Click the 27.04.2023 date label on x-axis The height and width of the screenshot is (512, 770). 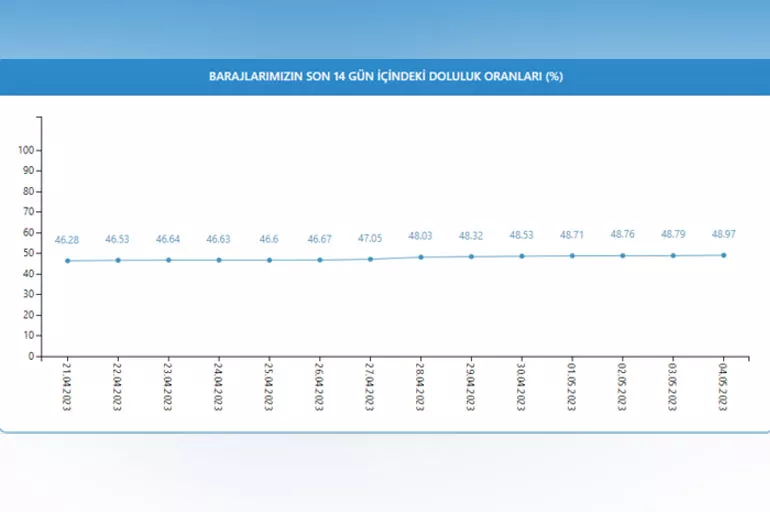pos(371,385)
